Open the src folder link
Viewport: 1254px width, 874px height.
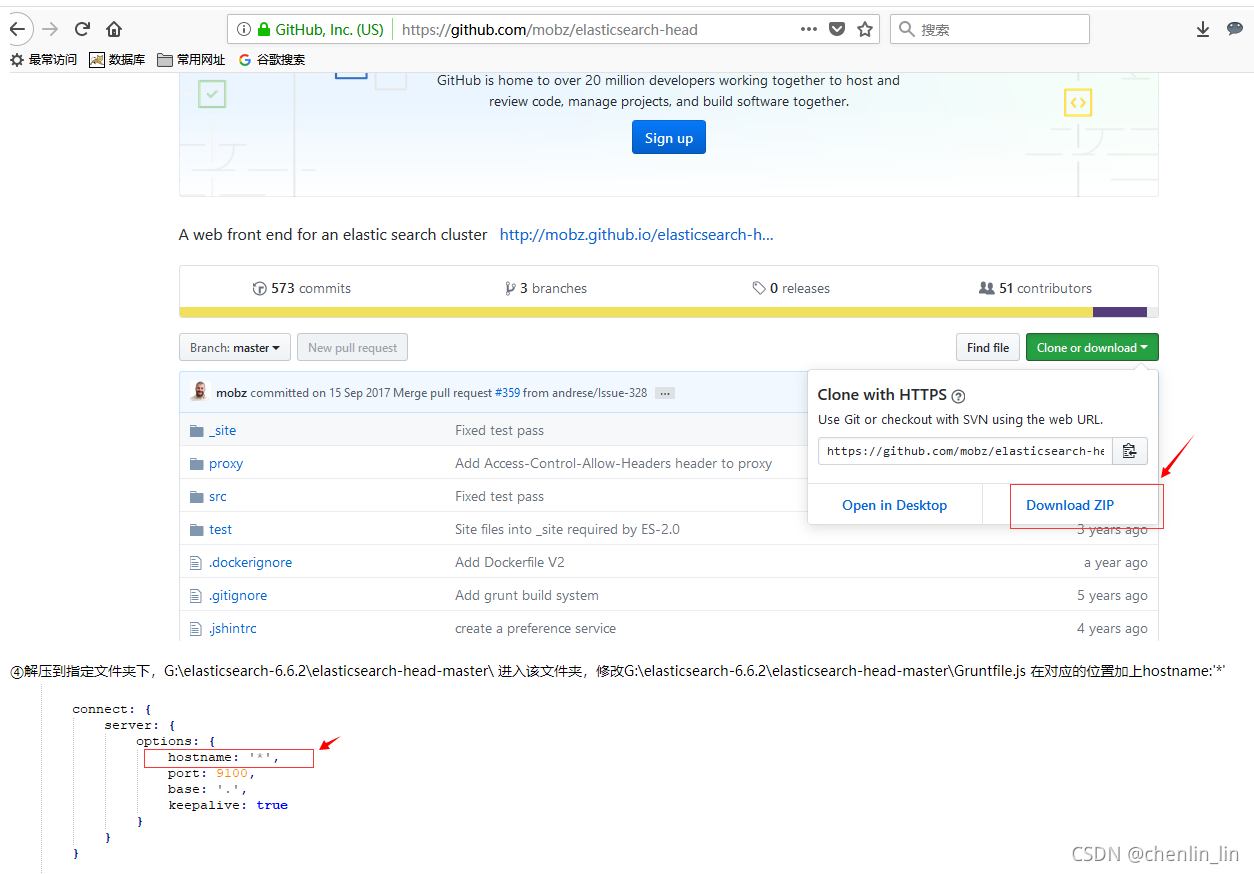pos(218,497)
